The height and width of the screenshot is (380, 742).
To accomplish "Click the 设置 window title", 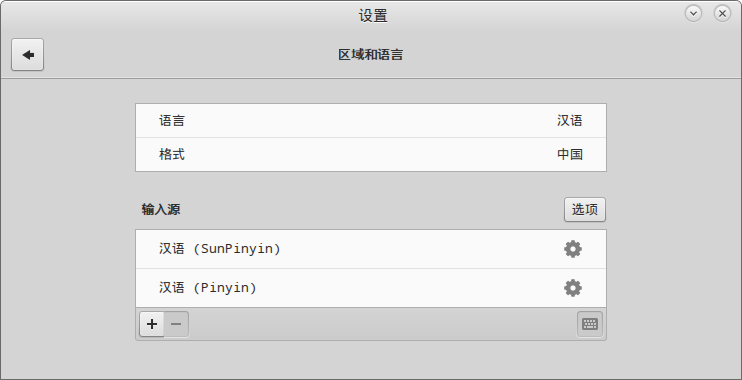I will click(373, 16).
